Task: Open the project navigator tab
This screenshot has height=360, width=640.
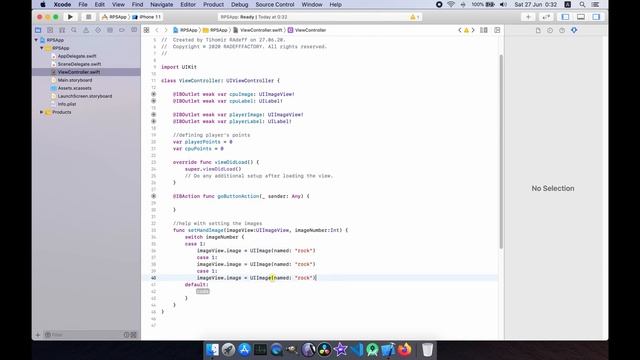Action: click(x=38, y=30)
